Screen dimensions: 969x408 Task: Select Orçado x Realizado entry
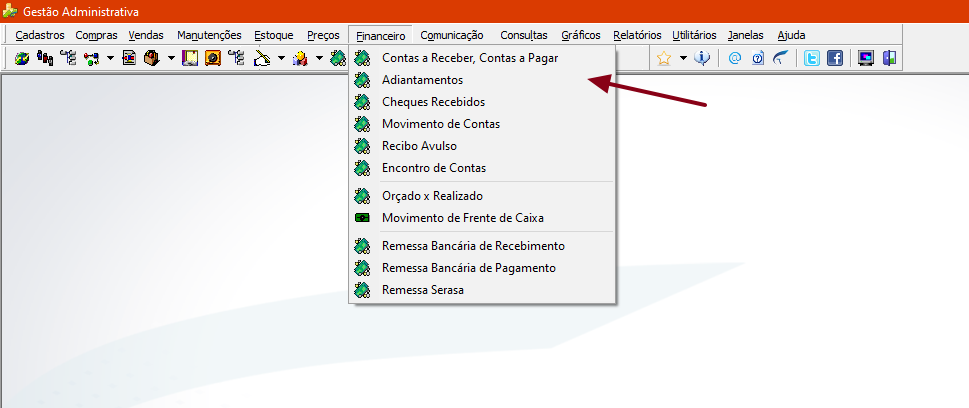pos(482,196)
